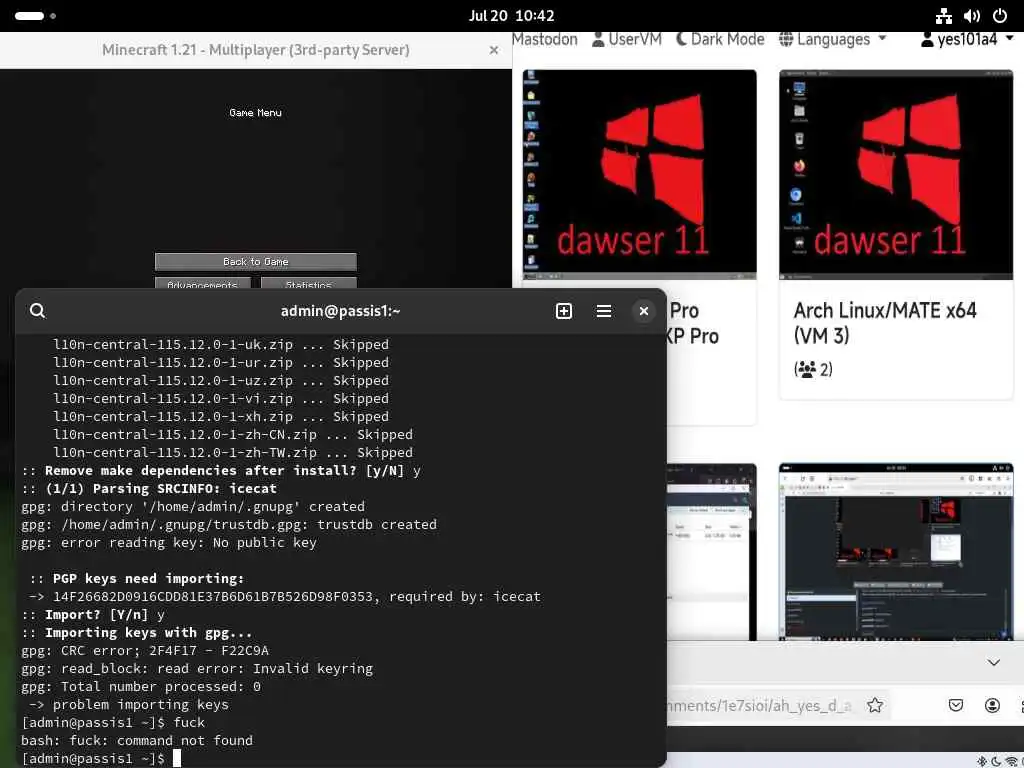Click the terminal prompt line at bottom
Image resolution: width=1024 pixels, height=768 pixels.
click(101, 758)
